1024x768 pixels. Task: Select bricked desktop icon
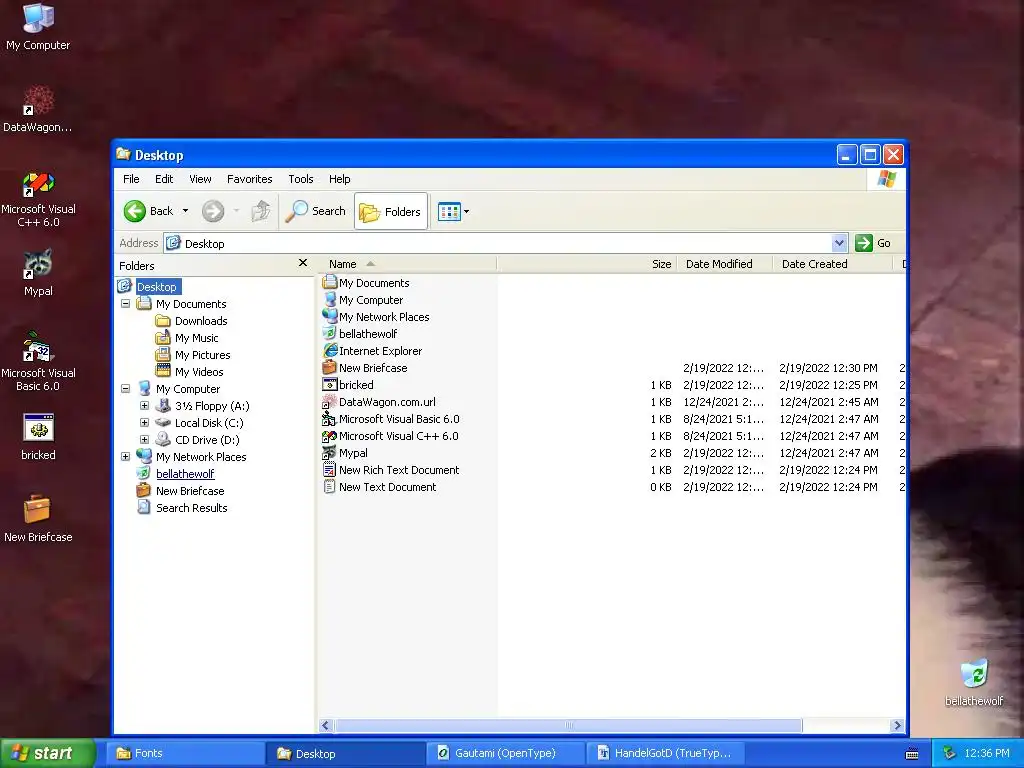[x=38, y=437]
